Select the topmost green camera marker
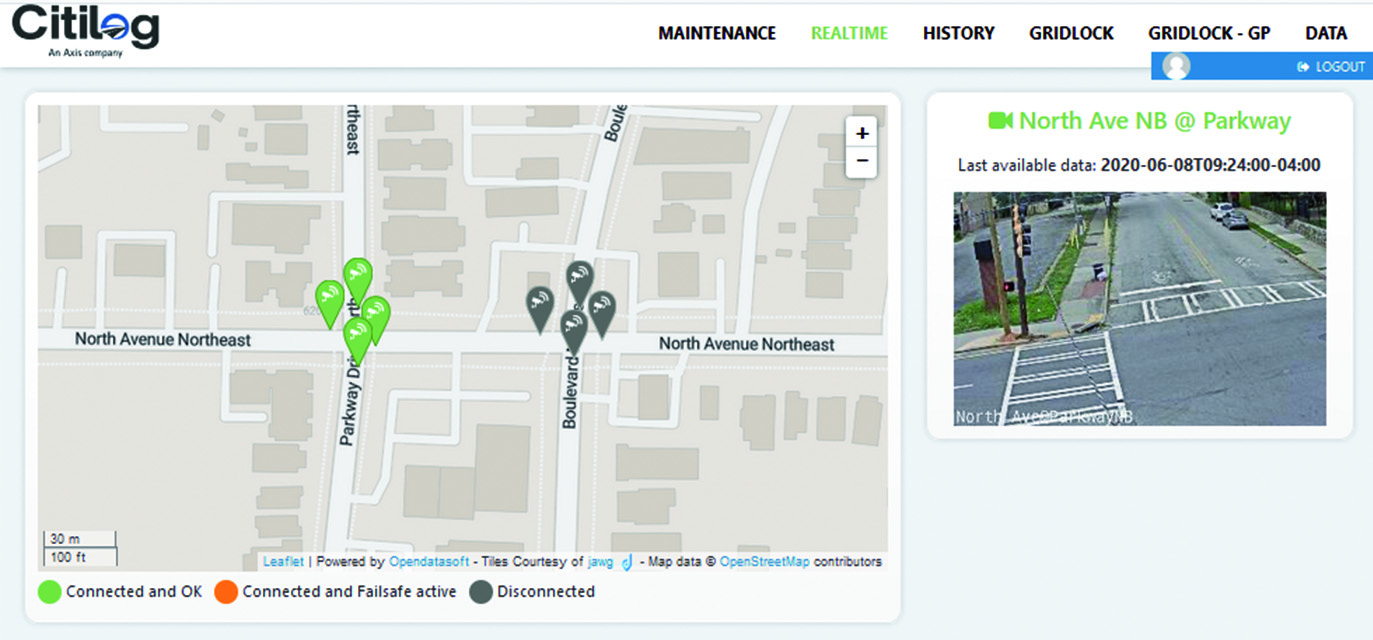Viewport: 1373px width, 640px height. 357,275
